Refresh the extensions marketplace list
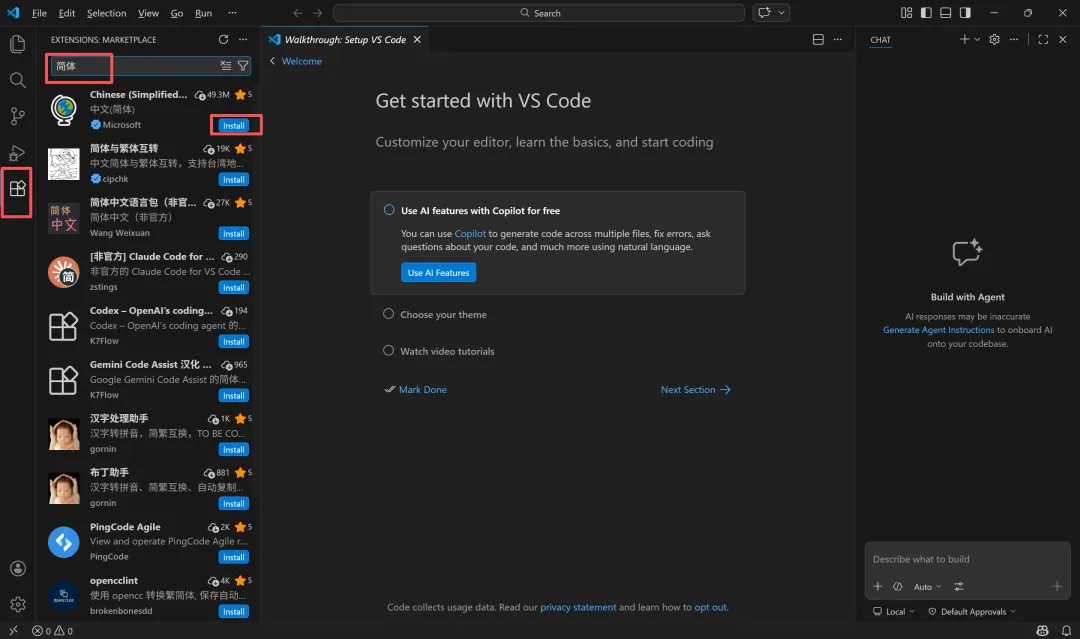Viewport: 1080px width, 639px height. 223,40
